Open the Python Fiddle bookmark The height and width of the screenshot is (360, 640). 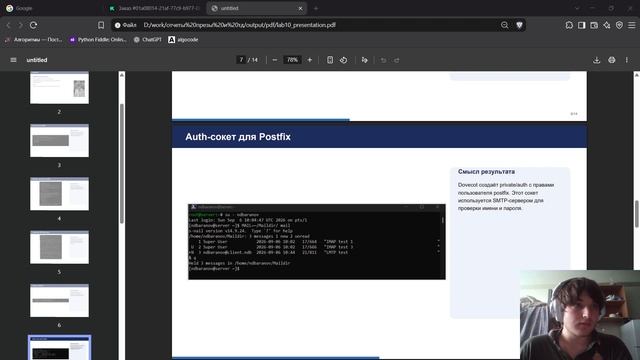tap(98, 40)
